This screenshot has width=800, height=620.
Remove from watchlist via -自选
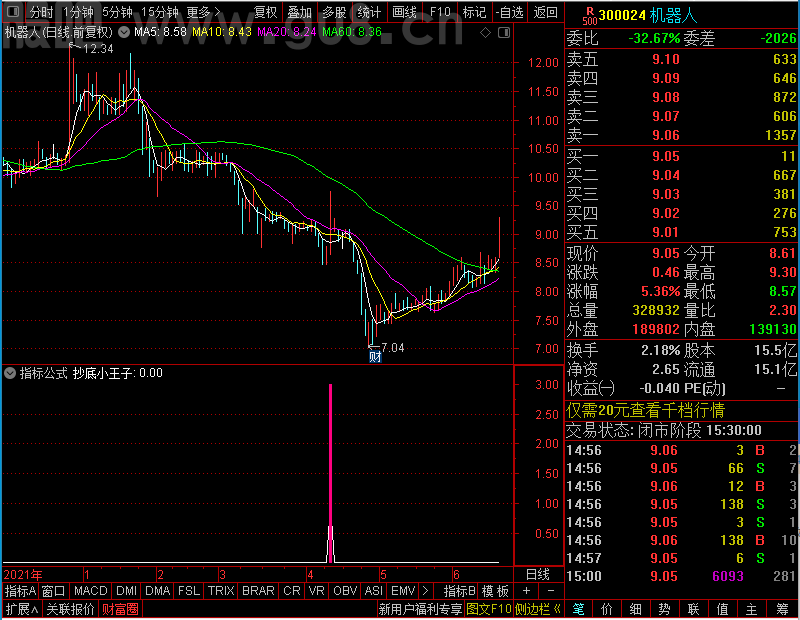click(510, 12)
